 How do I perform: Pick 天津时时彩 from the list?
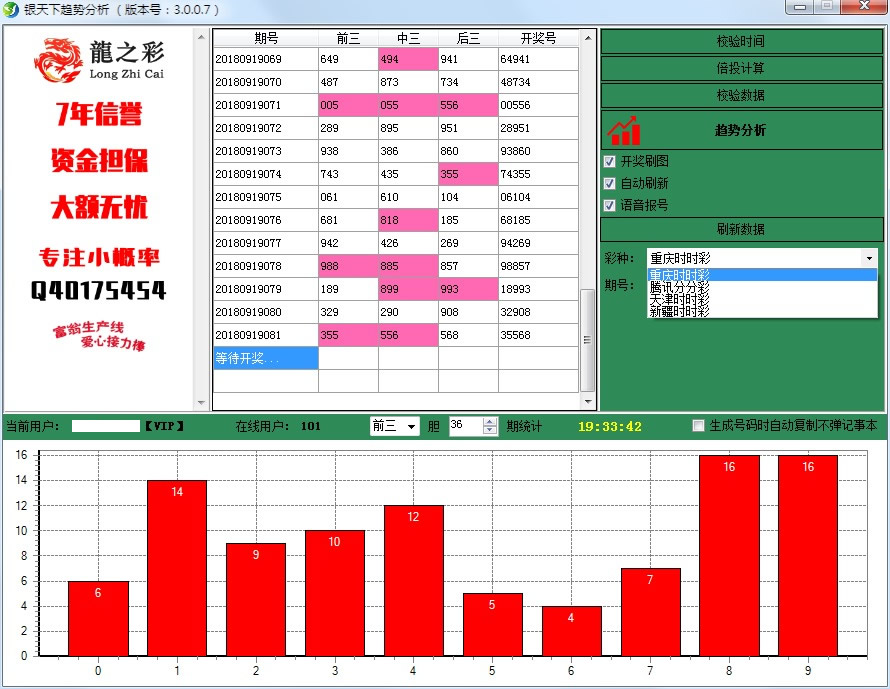pyautogui.click(x=679, y=299)
